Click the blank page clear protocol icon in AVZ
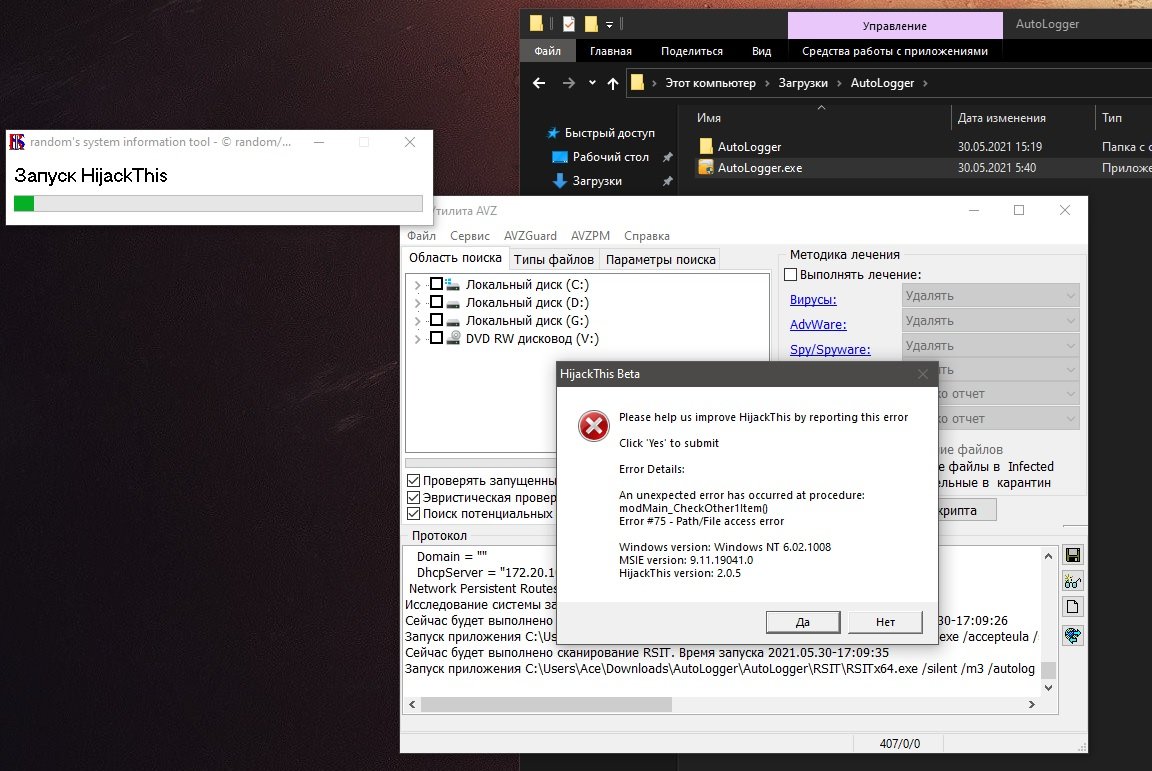The width and height of the screenshot is (1152, 771). coord(1072,607)
